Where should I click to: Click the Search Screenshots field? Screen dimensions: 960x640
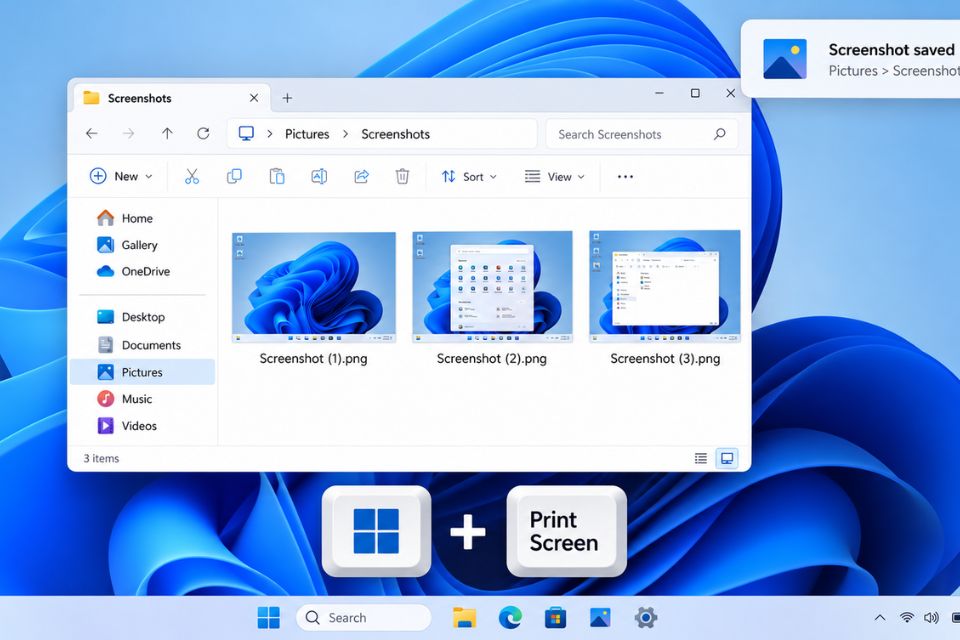coord(642,134)
